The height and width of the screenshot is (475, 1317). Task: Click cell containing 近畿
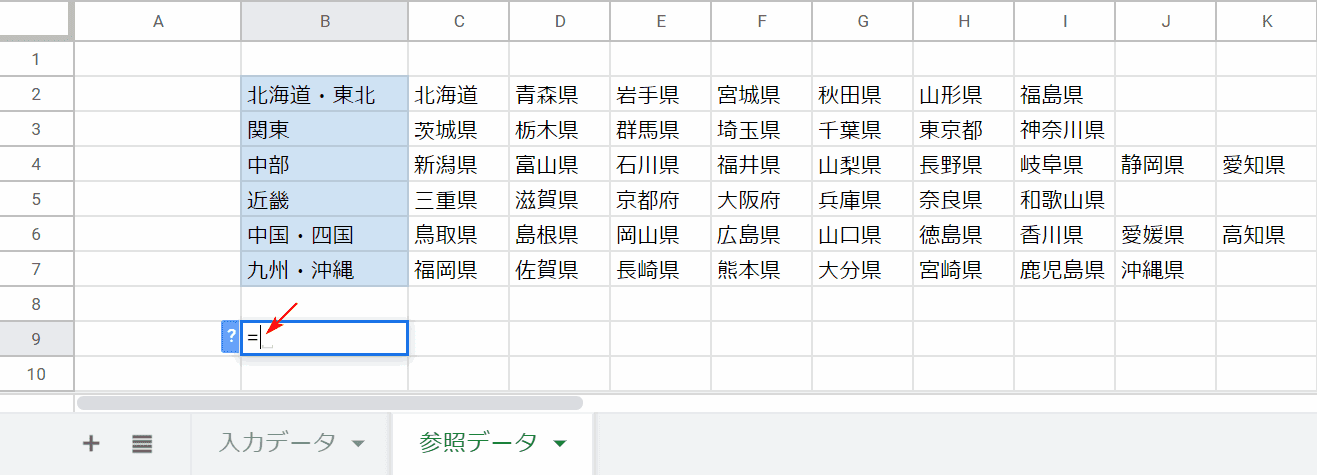coord(324,200)
